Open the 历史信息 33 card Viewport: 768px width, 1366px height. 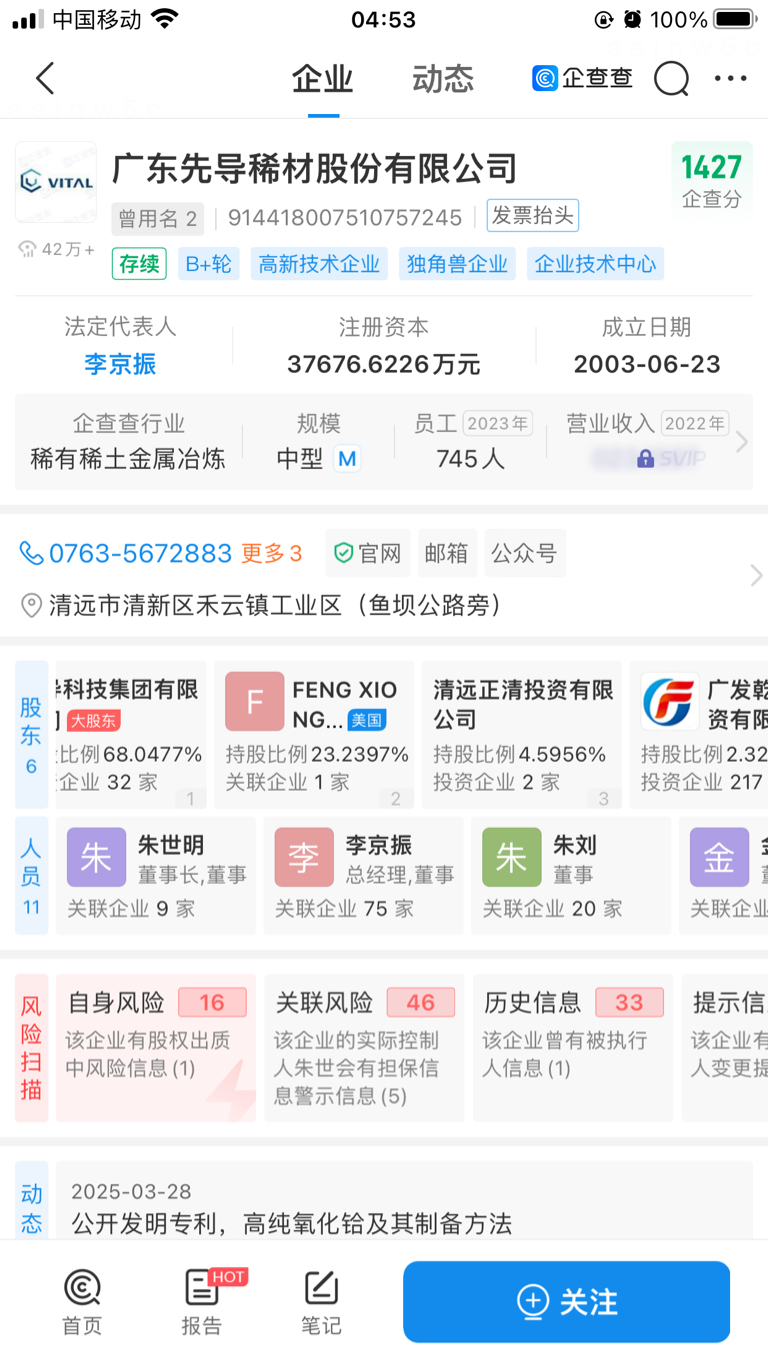click(572, 1048)
